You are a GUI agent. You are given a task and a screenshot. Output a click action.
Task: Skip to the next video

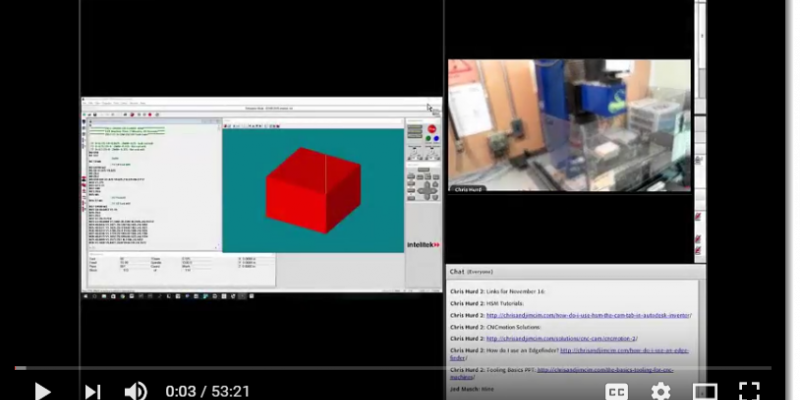[x=92, y=391]
